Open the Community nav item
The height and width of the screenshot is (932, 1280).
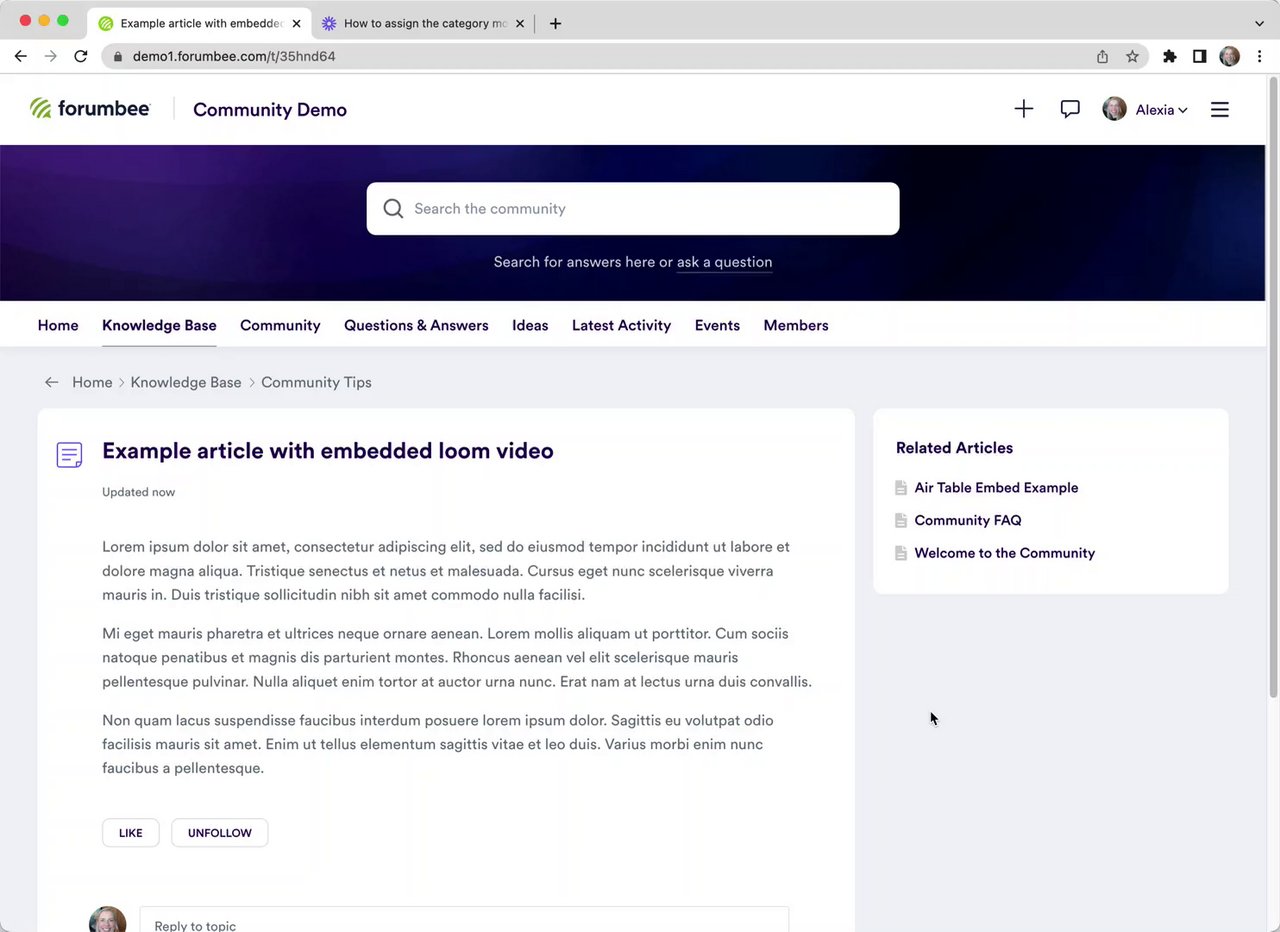coord(280,325)
